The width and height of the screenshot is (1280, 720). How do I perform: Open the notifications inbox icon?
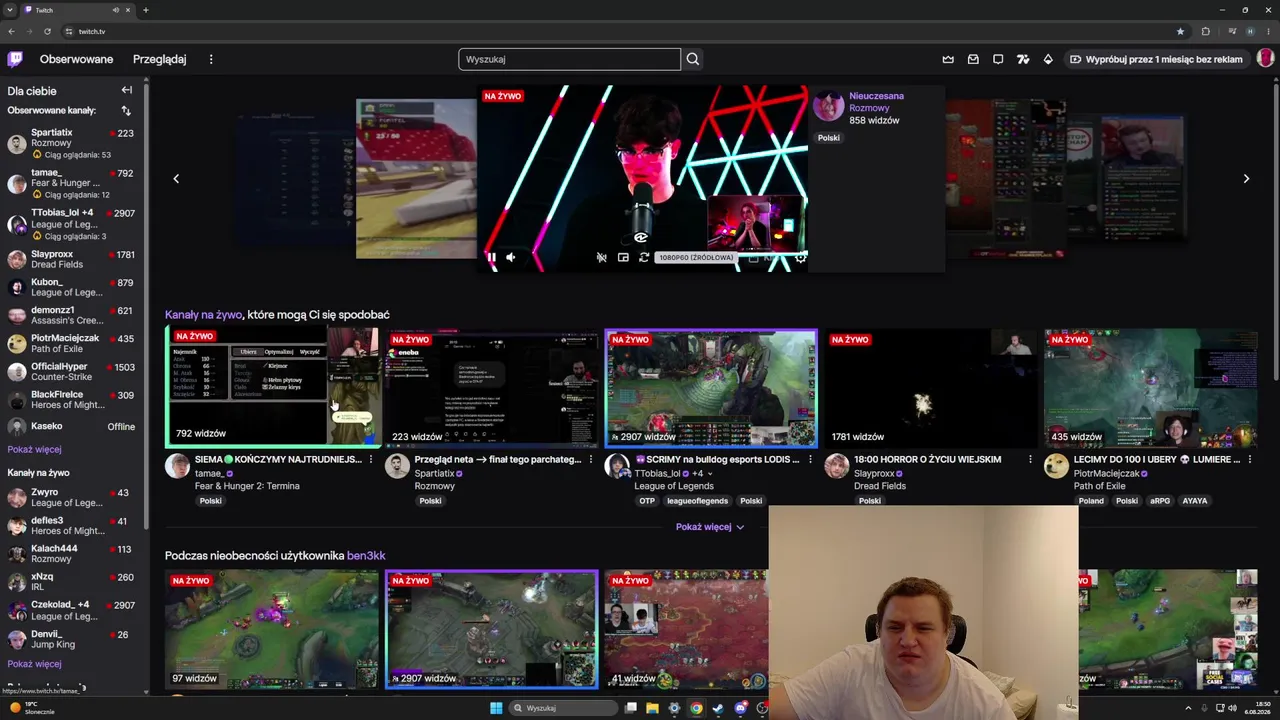(973, 59)
